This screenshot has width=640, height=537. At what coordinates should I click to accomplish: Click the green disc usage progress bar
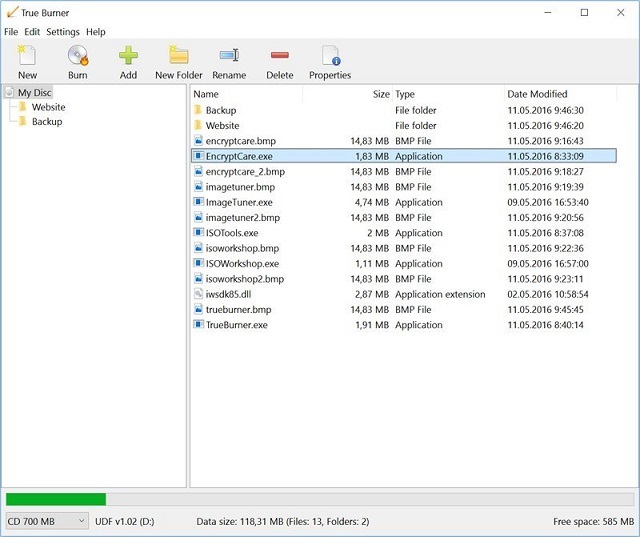(56, 498)
